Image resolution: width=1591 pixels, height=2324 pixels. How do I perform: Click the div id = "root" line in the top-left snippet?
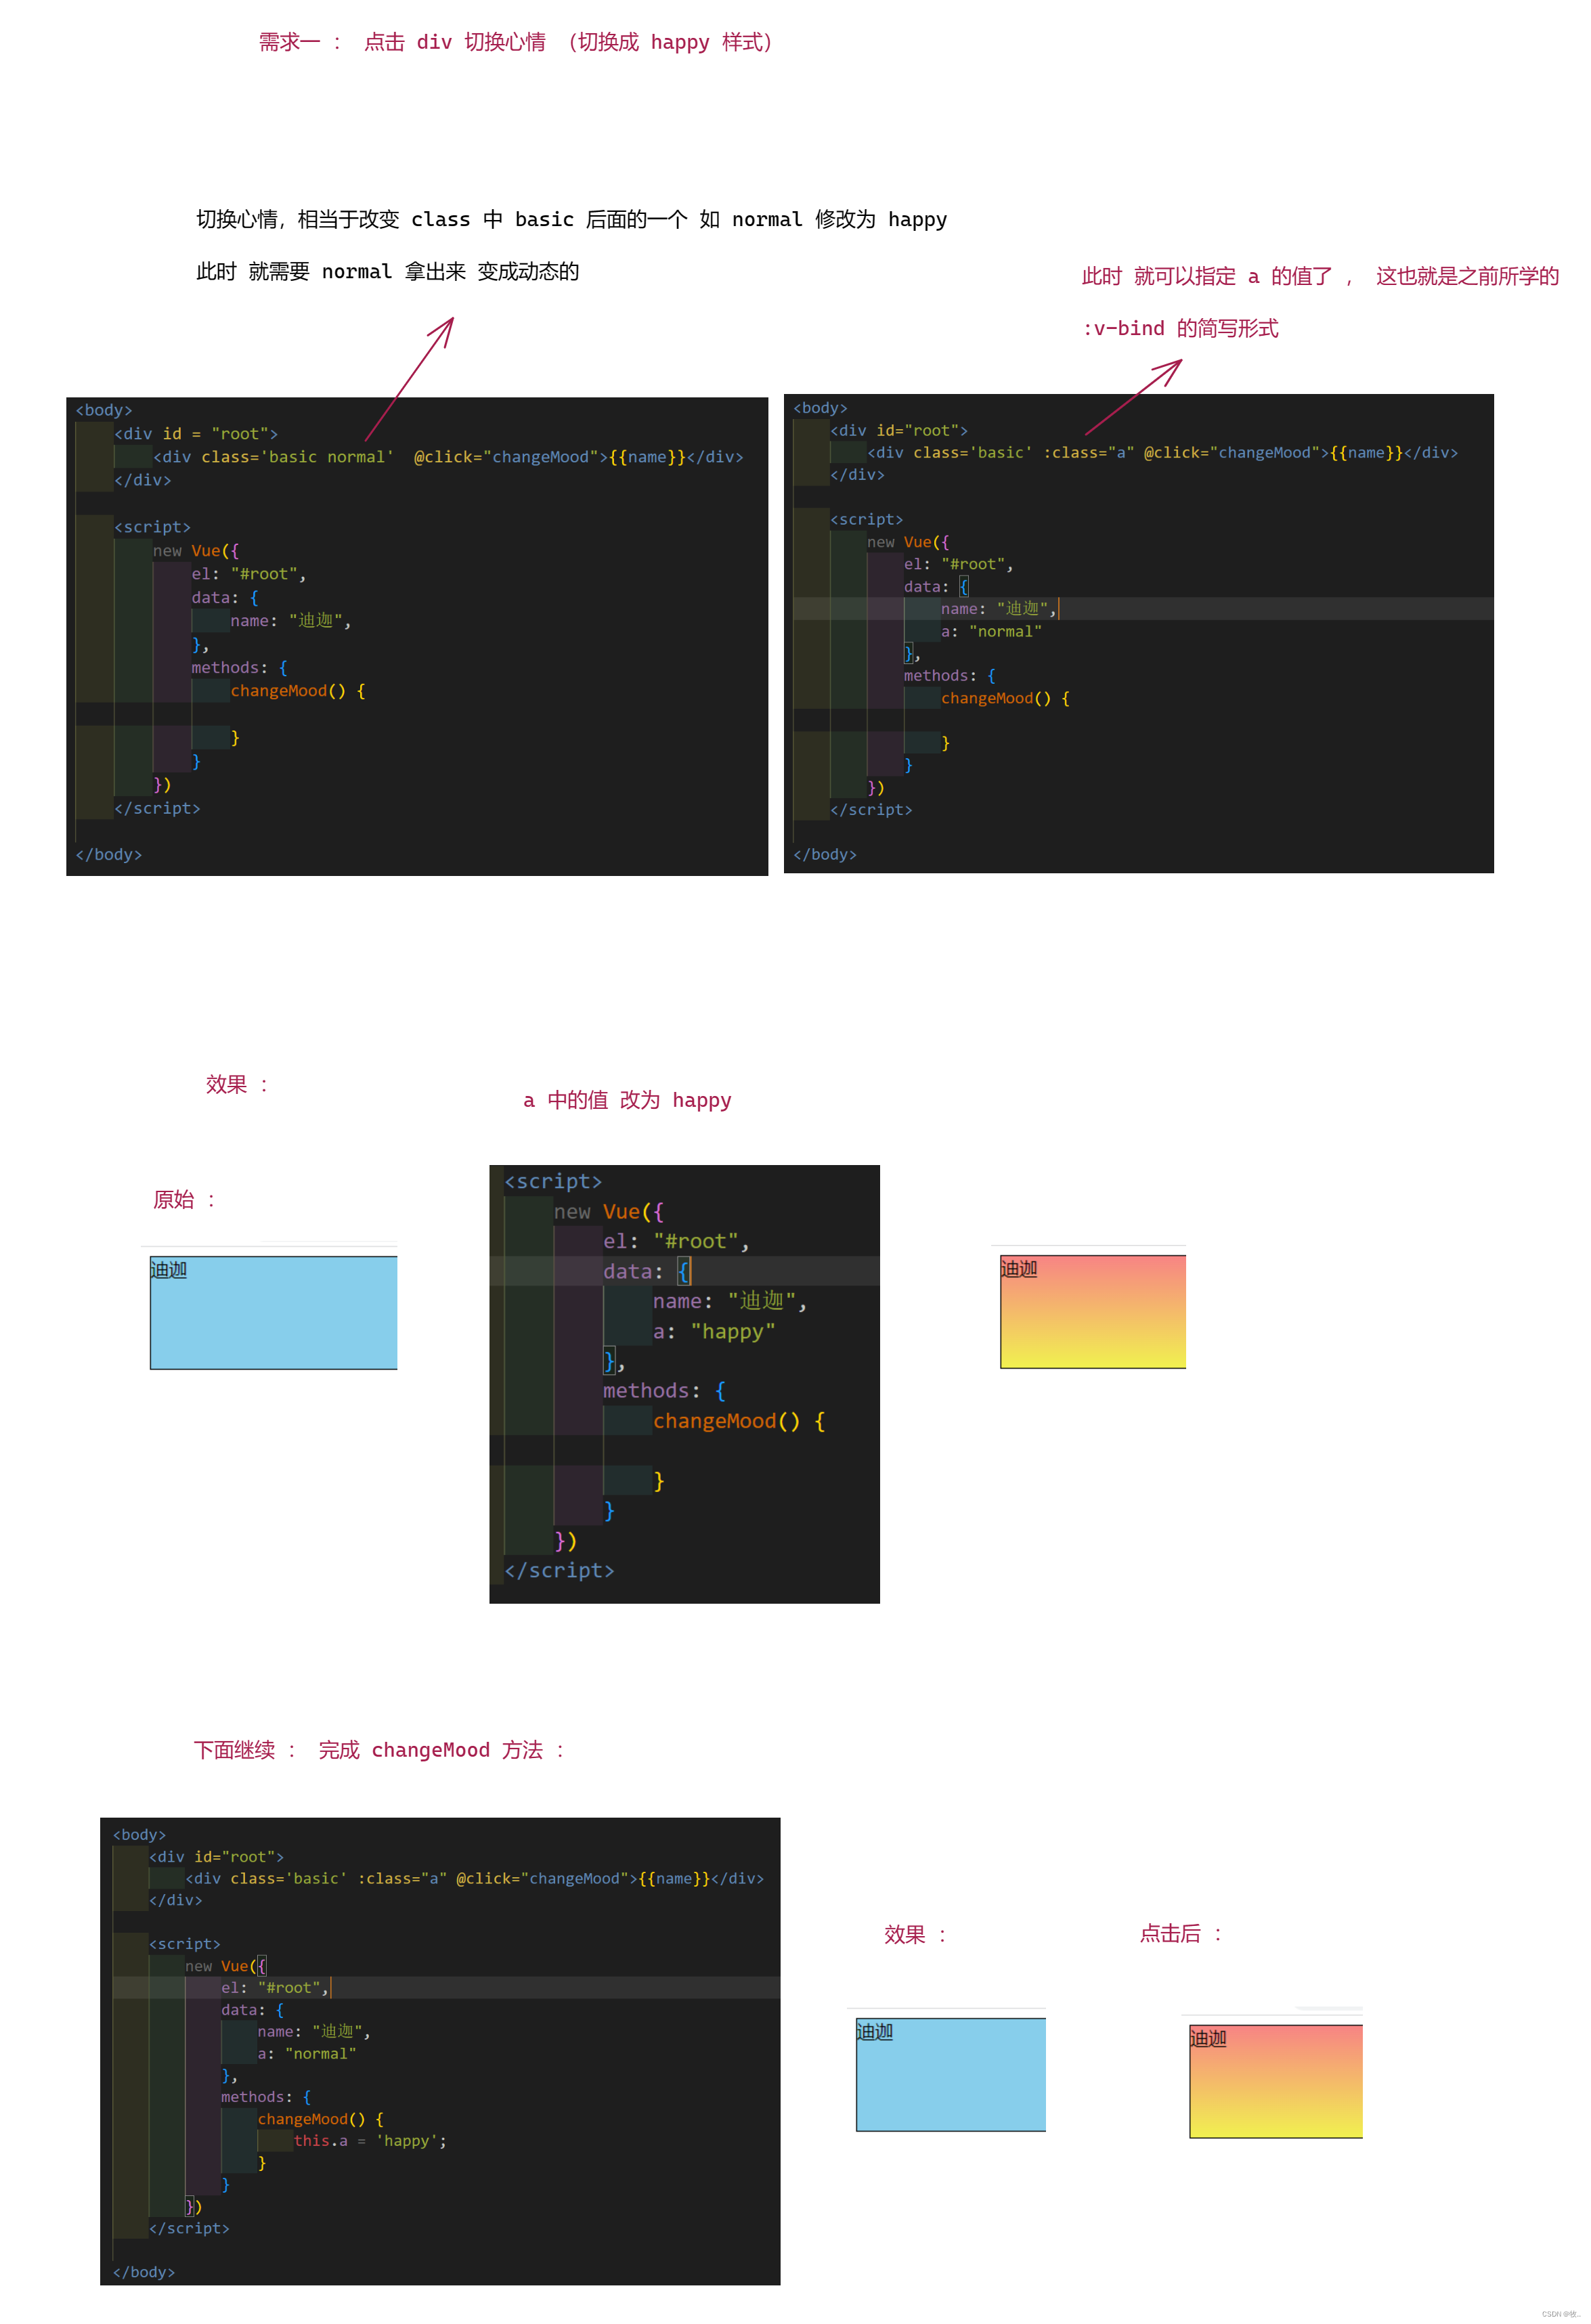196,434
